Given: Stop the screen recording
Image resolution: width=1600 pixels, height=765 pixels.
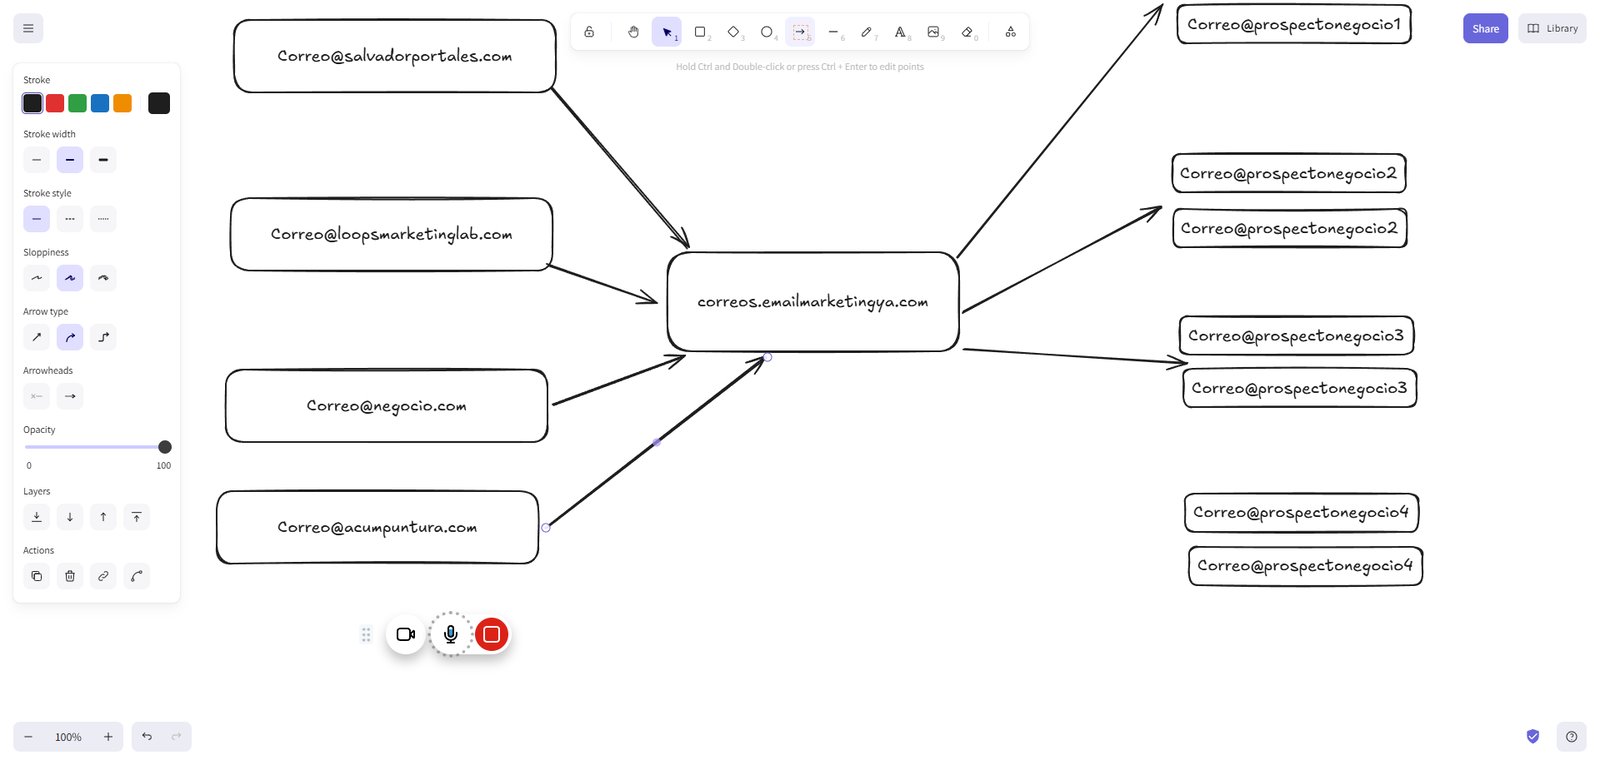Looking at the screenshot, I should coord(491,634).
